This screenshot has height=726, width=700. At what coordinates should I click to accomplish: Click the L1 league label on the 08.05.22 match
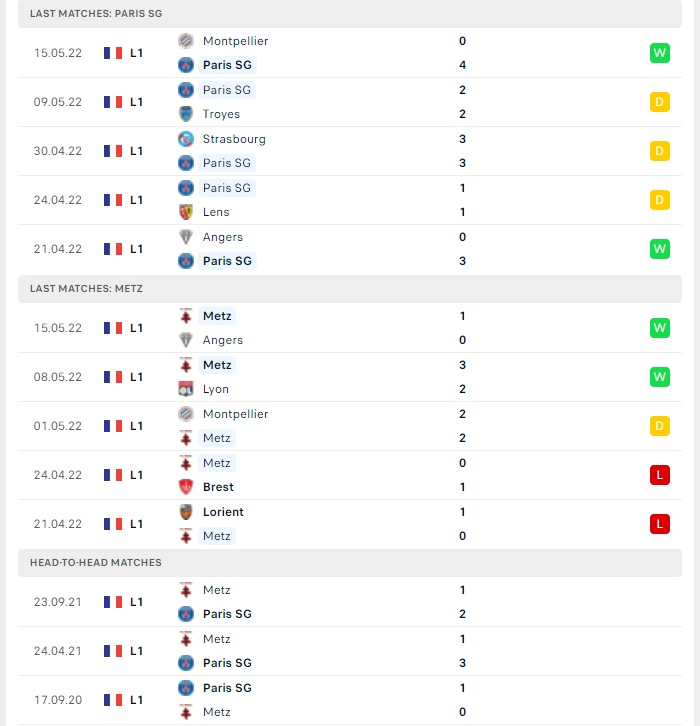coord(136,377)
